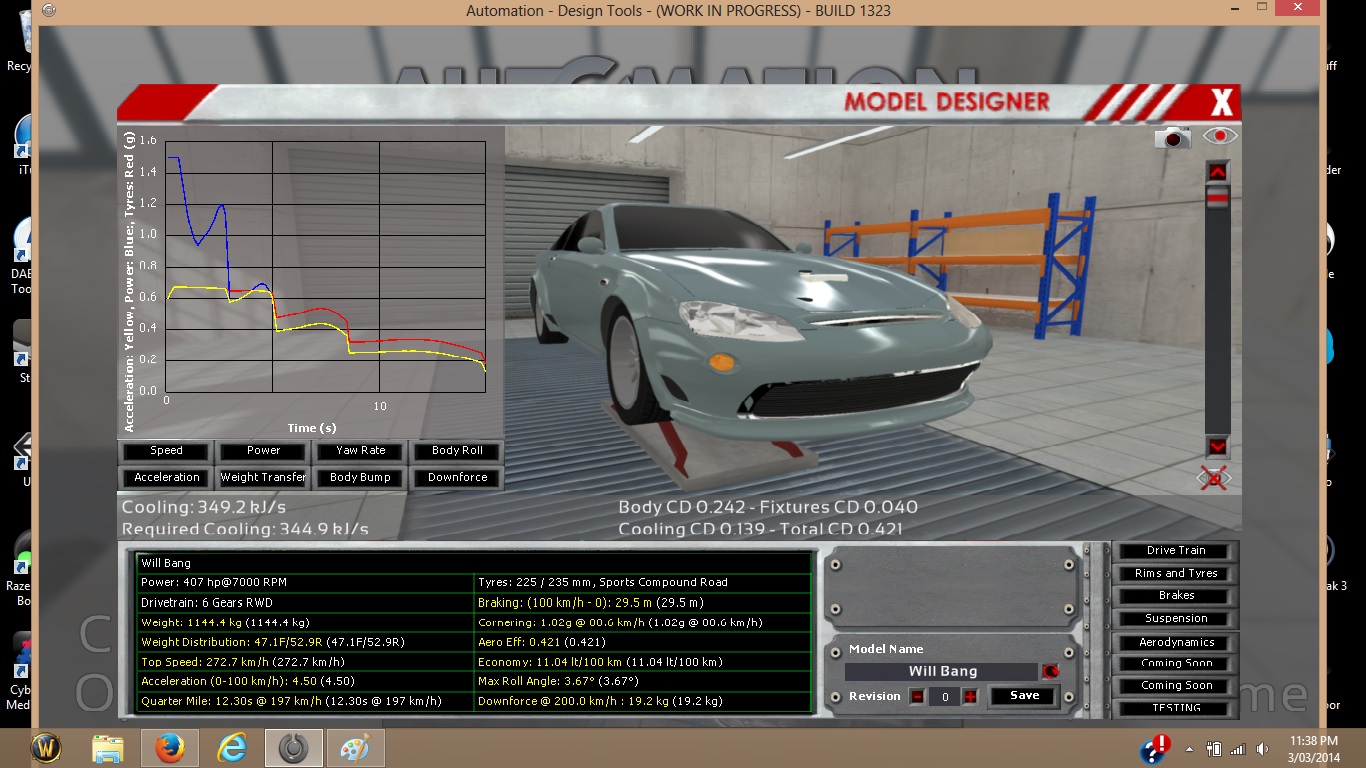Open the Rims and Tyres tab

coord(1176,574)
